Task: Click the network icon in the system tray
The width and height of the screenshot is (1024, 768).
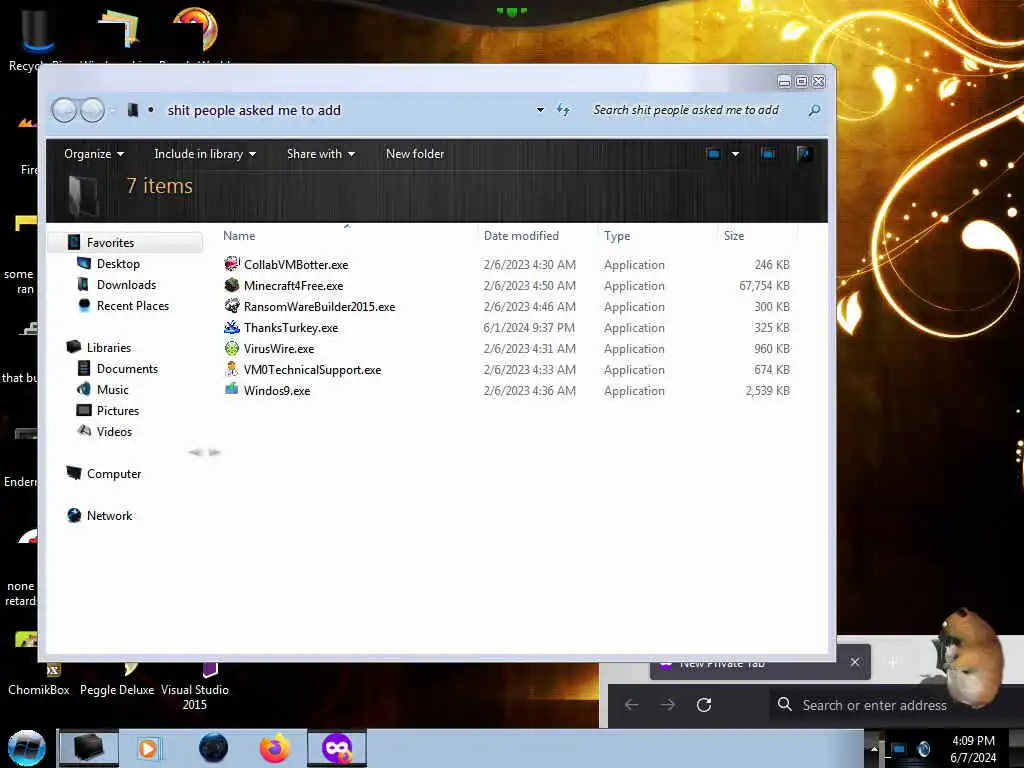Action: click(899, 749)
